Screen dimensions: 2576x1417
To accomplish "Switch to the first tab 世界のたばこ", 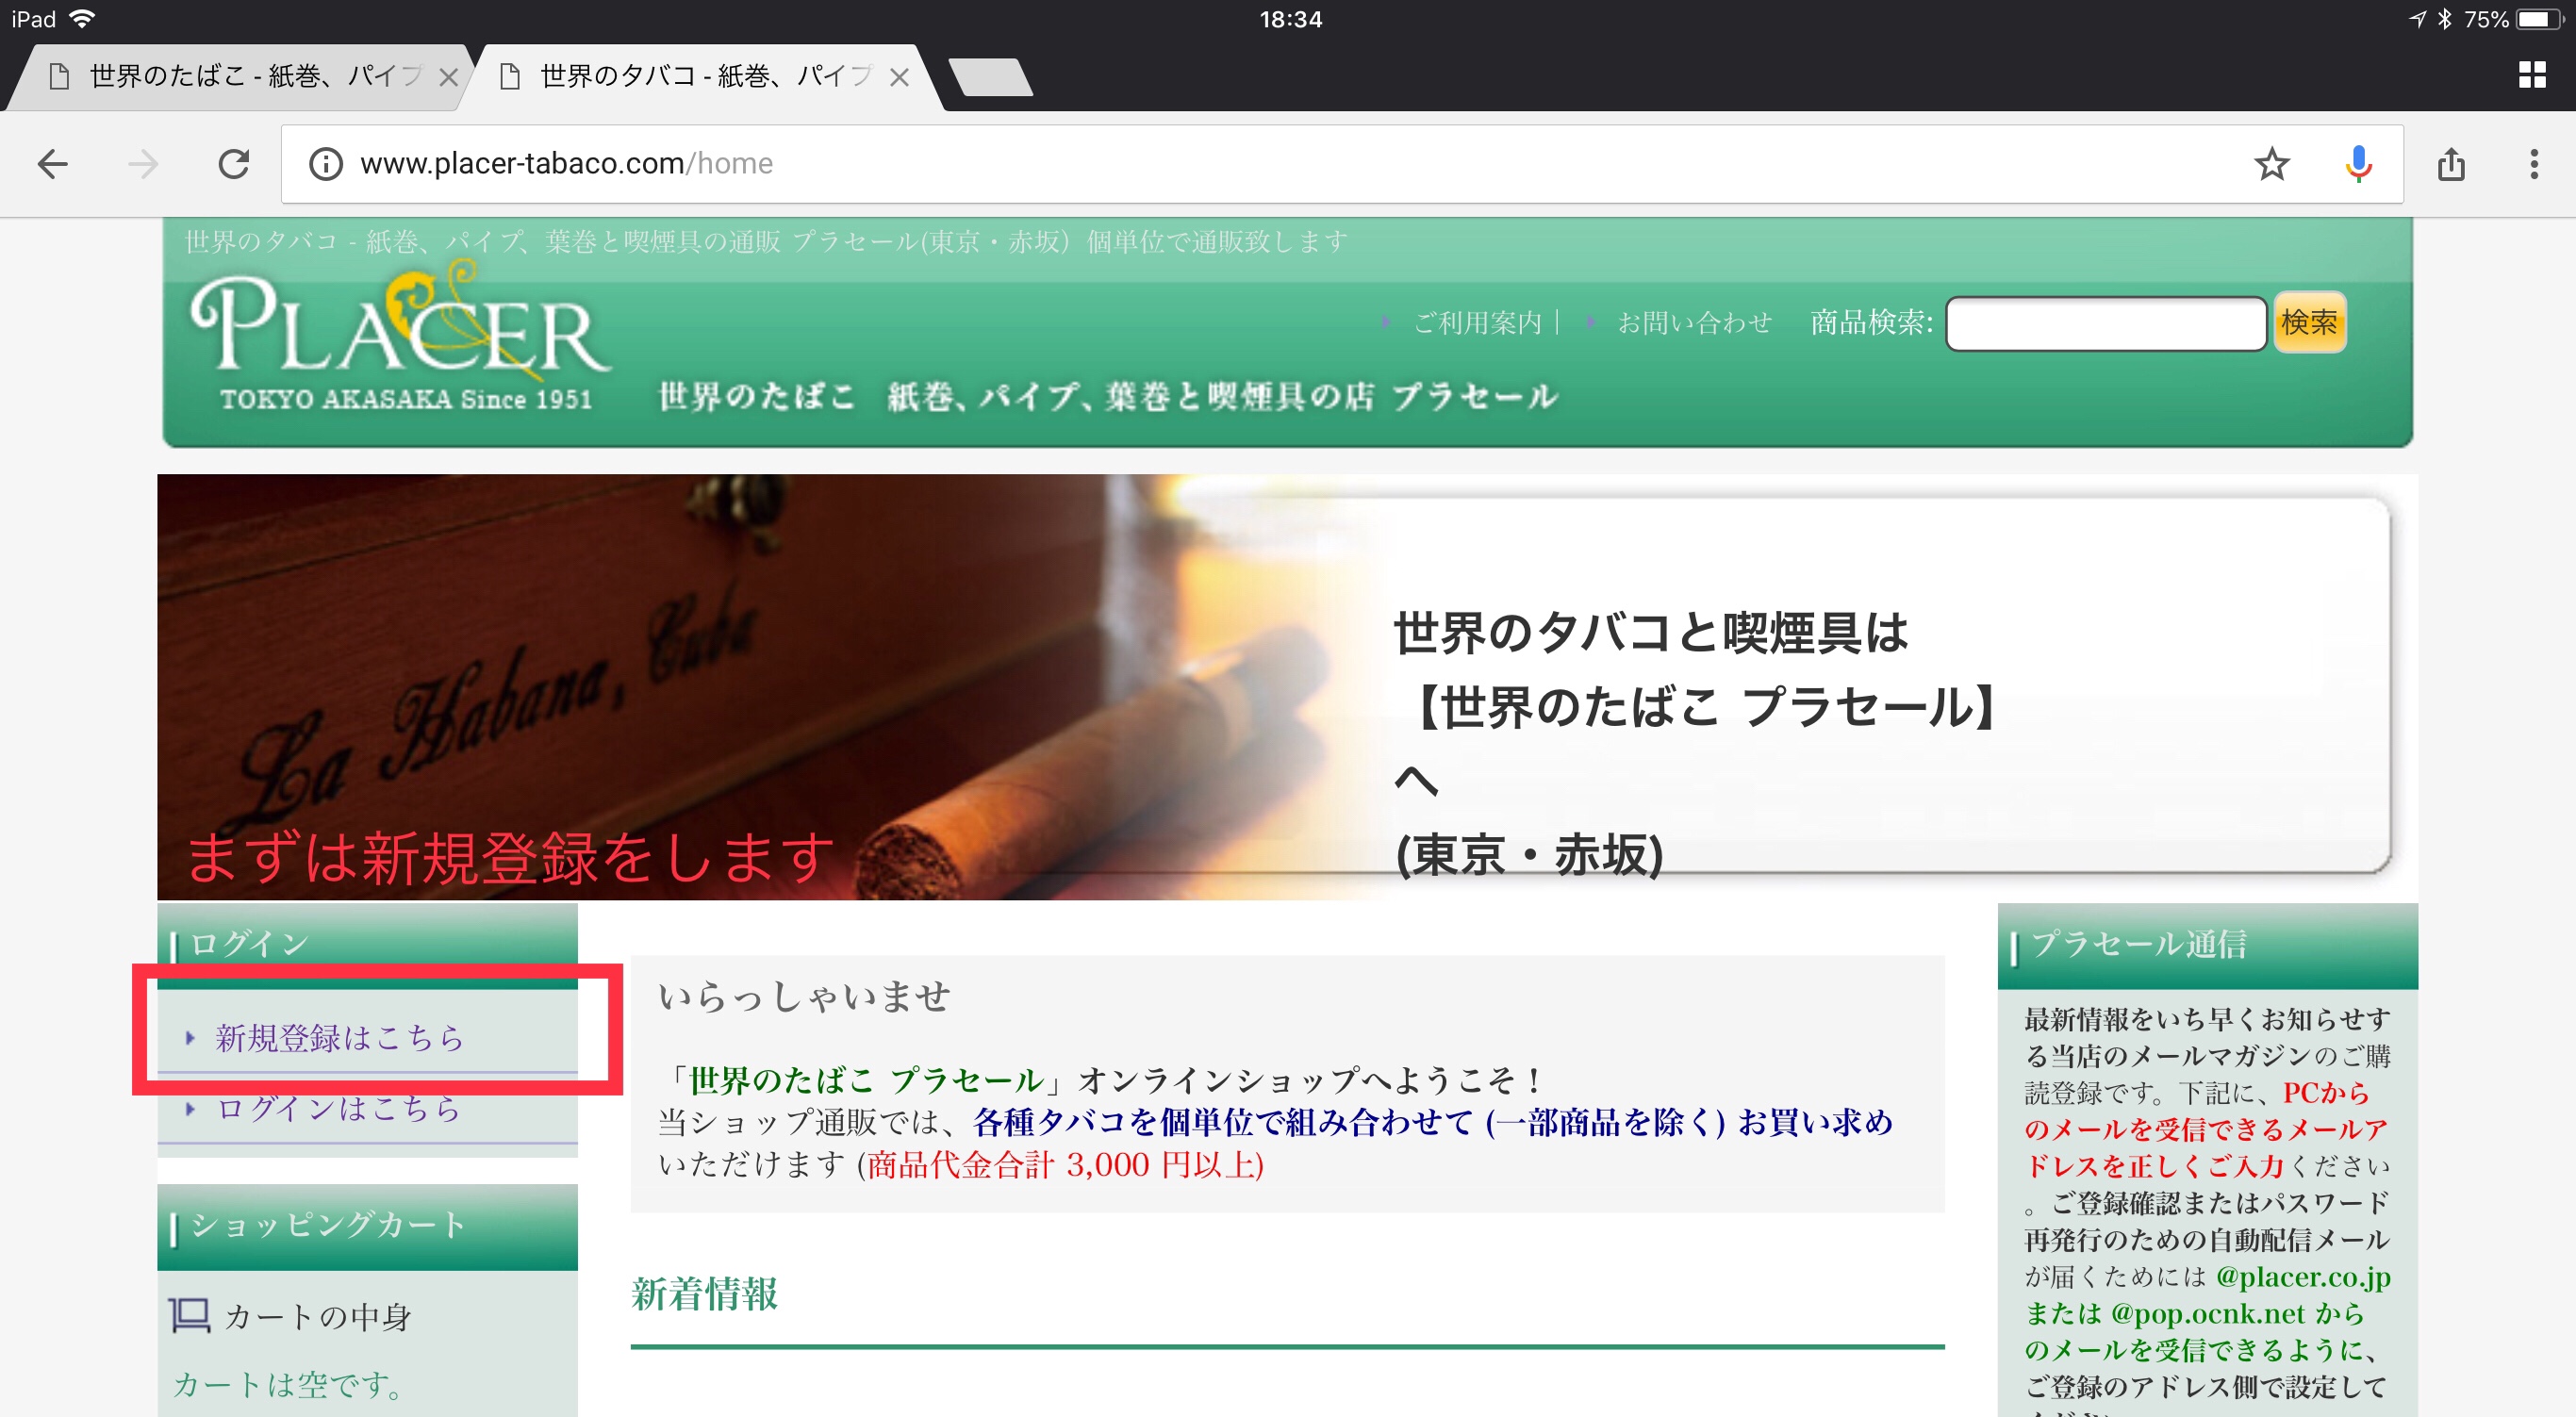I will (x=240, y=77).
